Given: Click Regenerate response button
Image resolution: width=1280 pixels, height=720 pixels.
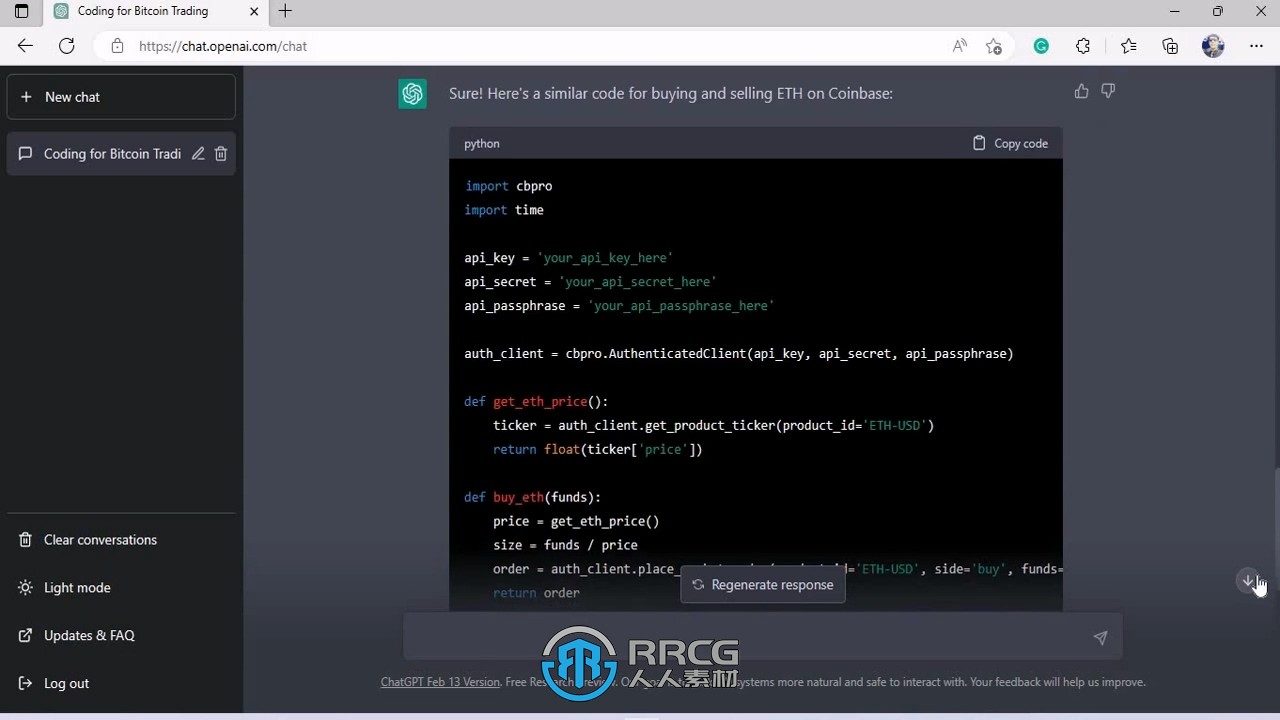Looking at the screenshot, I should point(763,585).
